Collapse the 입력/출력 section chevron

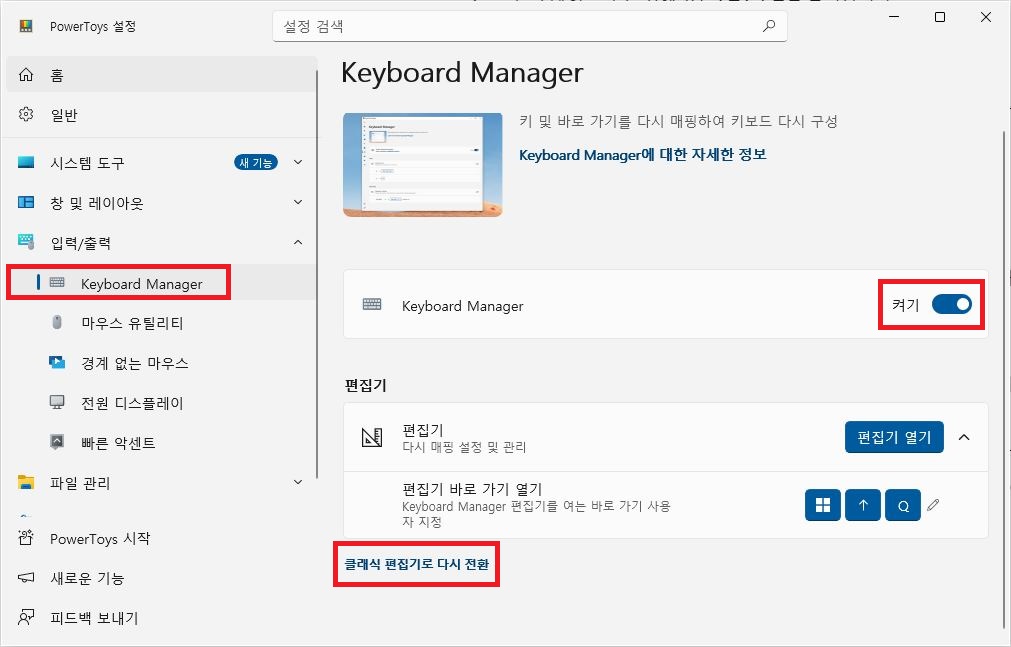298,243
